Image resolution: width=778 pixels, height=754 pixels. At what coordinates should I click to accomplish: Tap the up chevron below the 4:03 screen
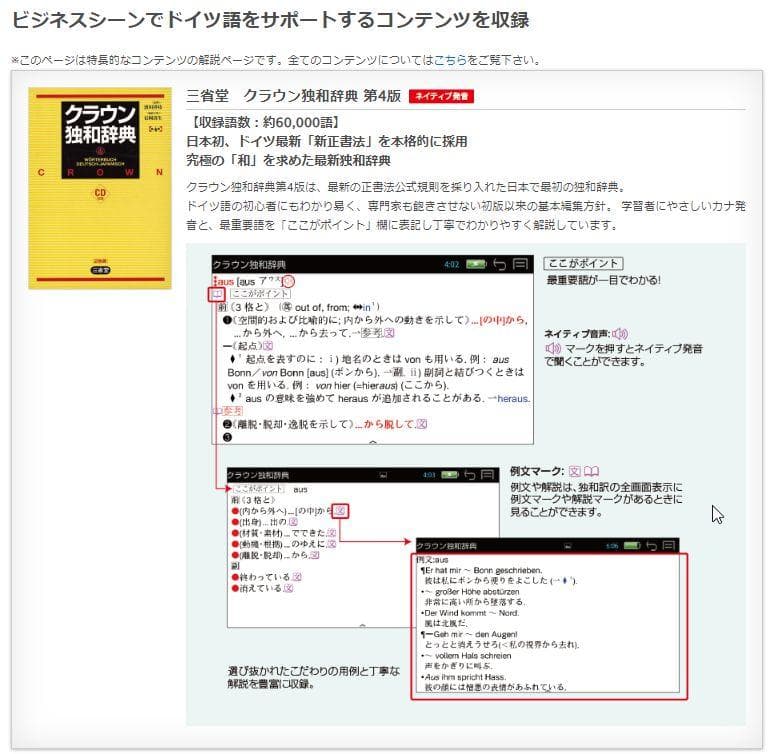[x=363, y=626]
